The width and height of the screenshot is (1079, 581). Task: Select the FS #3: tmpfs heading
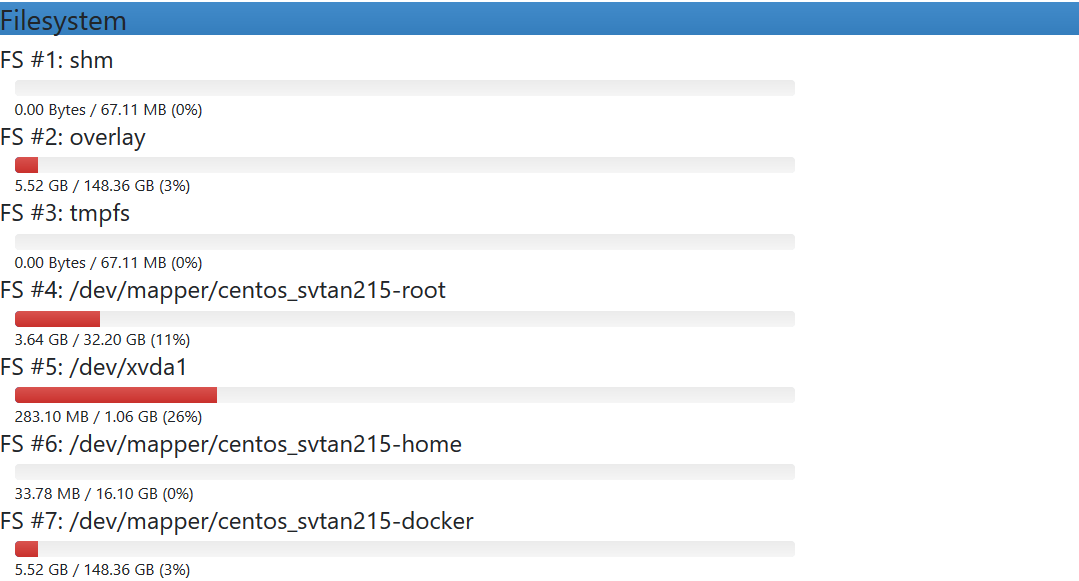coord(65,213)
